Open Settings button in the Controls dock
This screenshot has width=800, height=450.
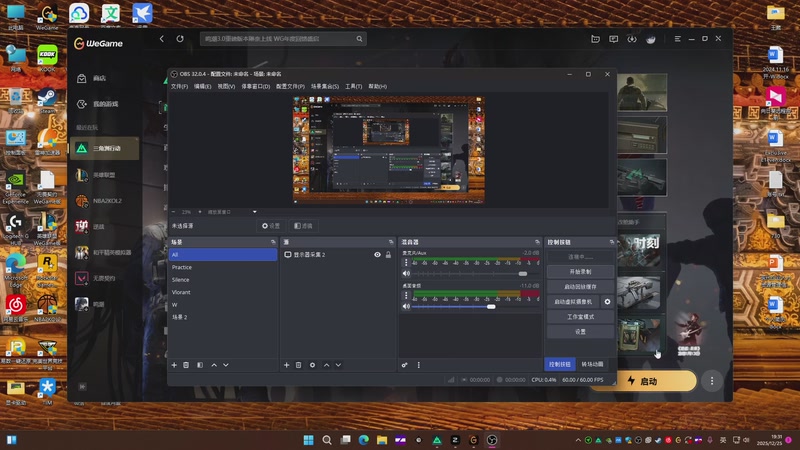click(x=581, y=332)
